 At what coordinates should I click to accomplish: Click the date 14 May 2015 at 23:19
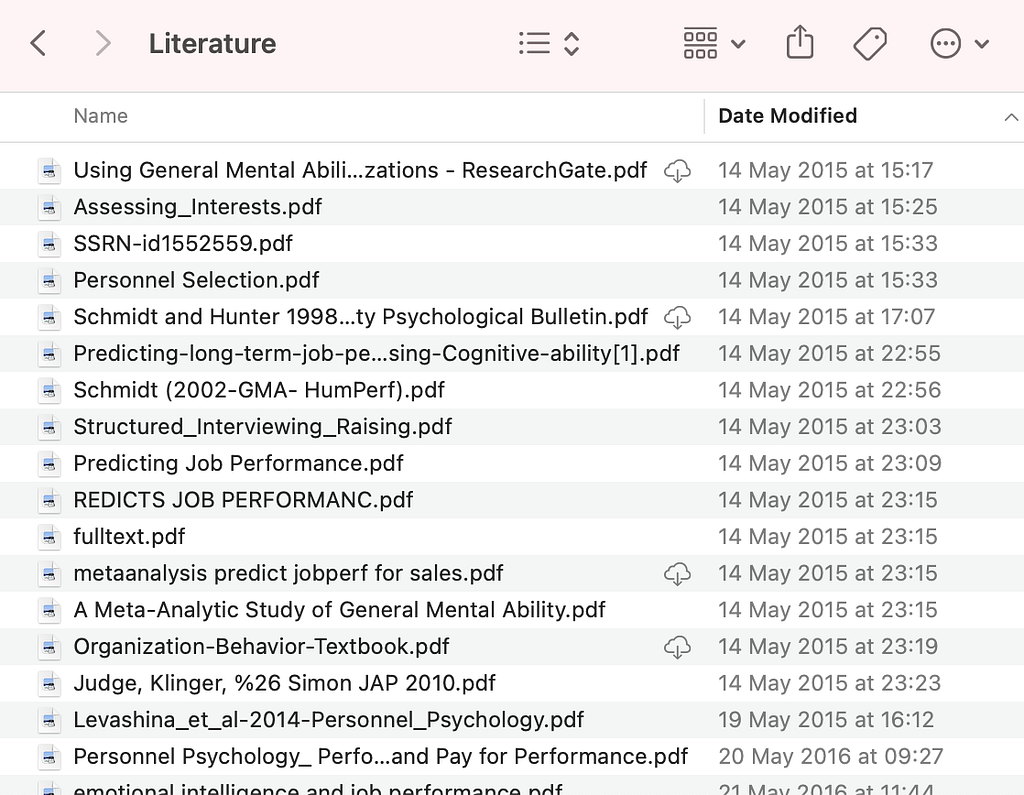click(x=828, y=646)
